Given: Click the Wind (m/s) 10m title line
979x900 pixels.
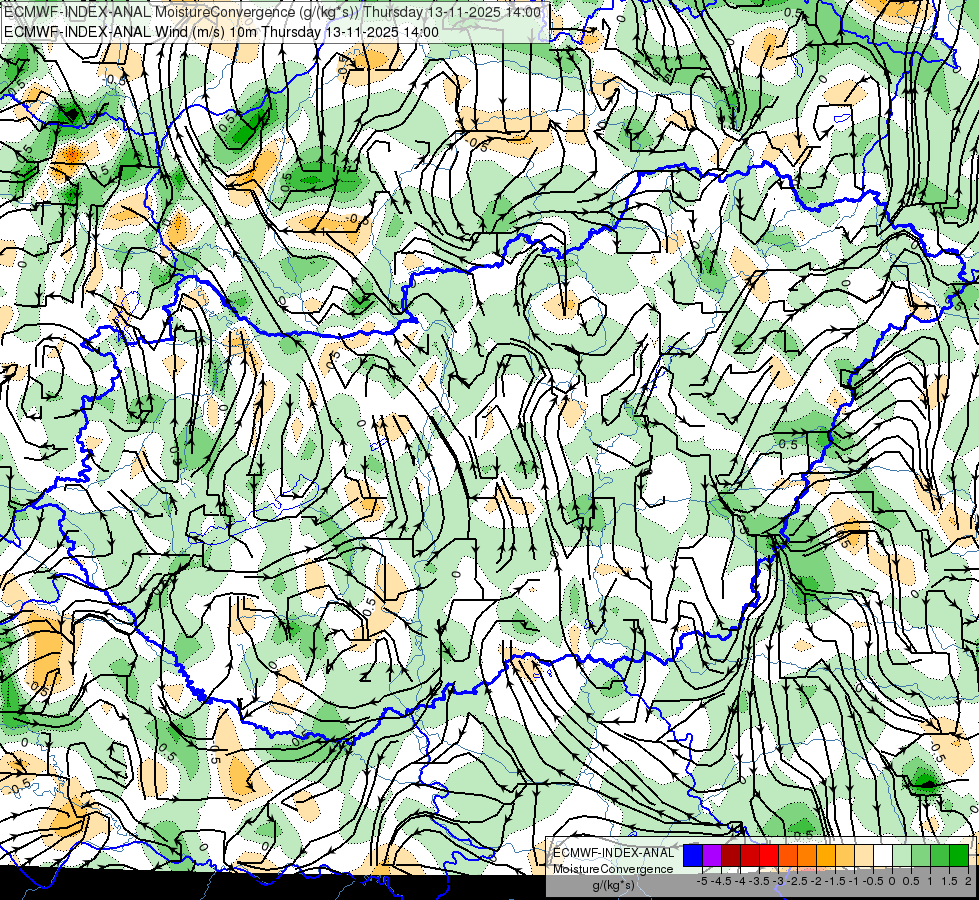Looking at the screenshot, I should tap(221, 32).
